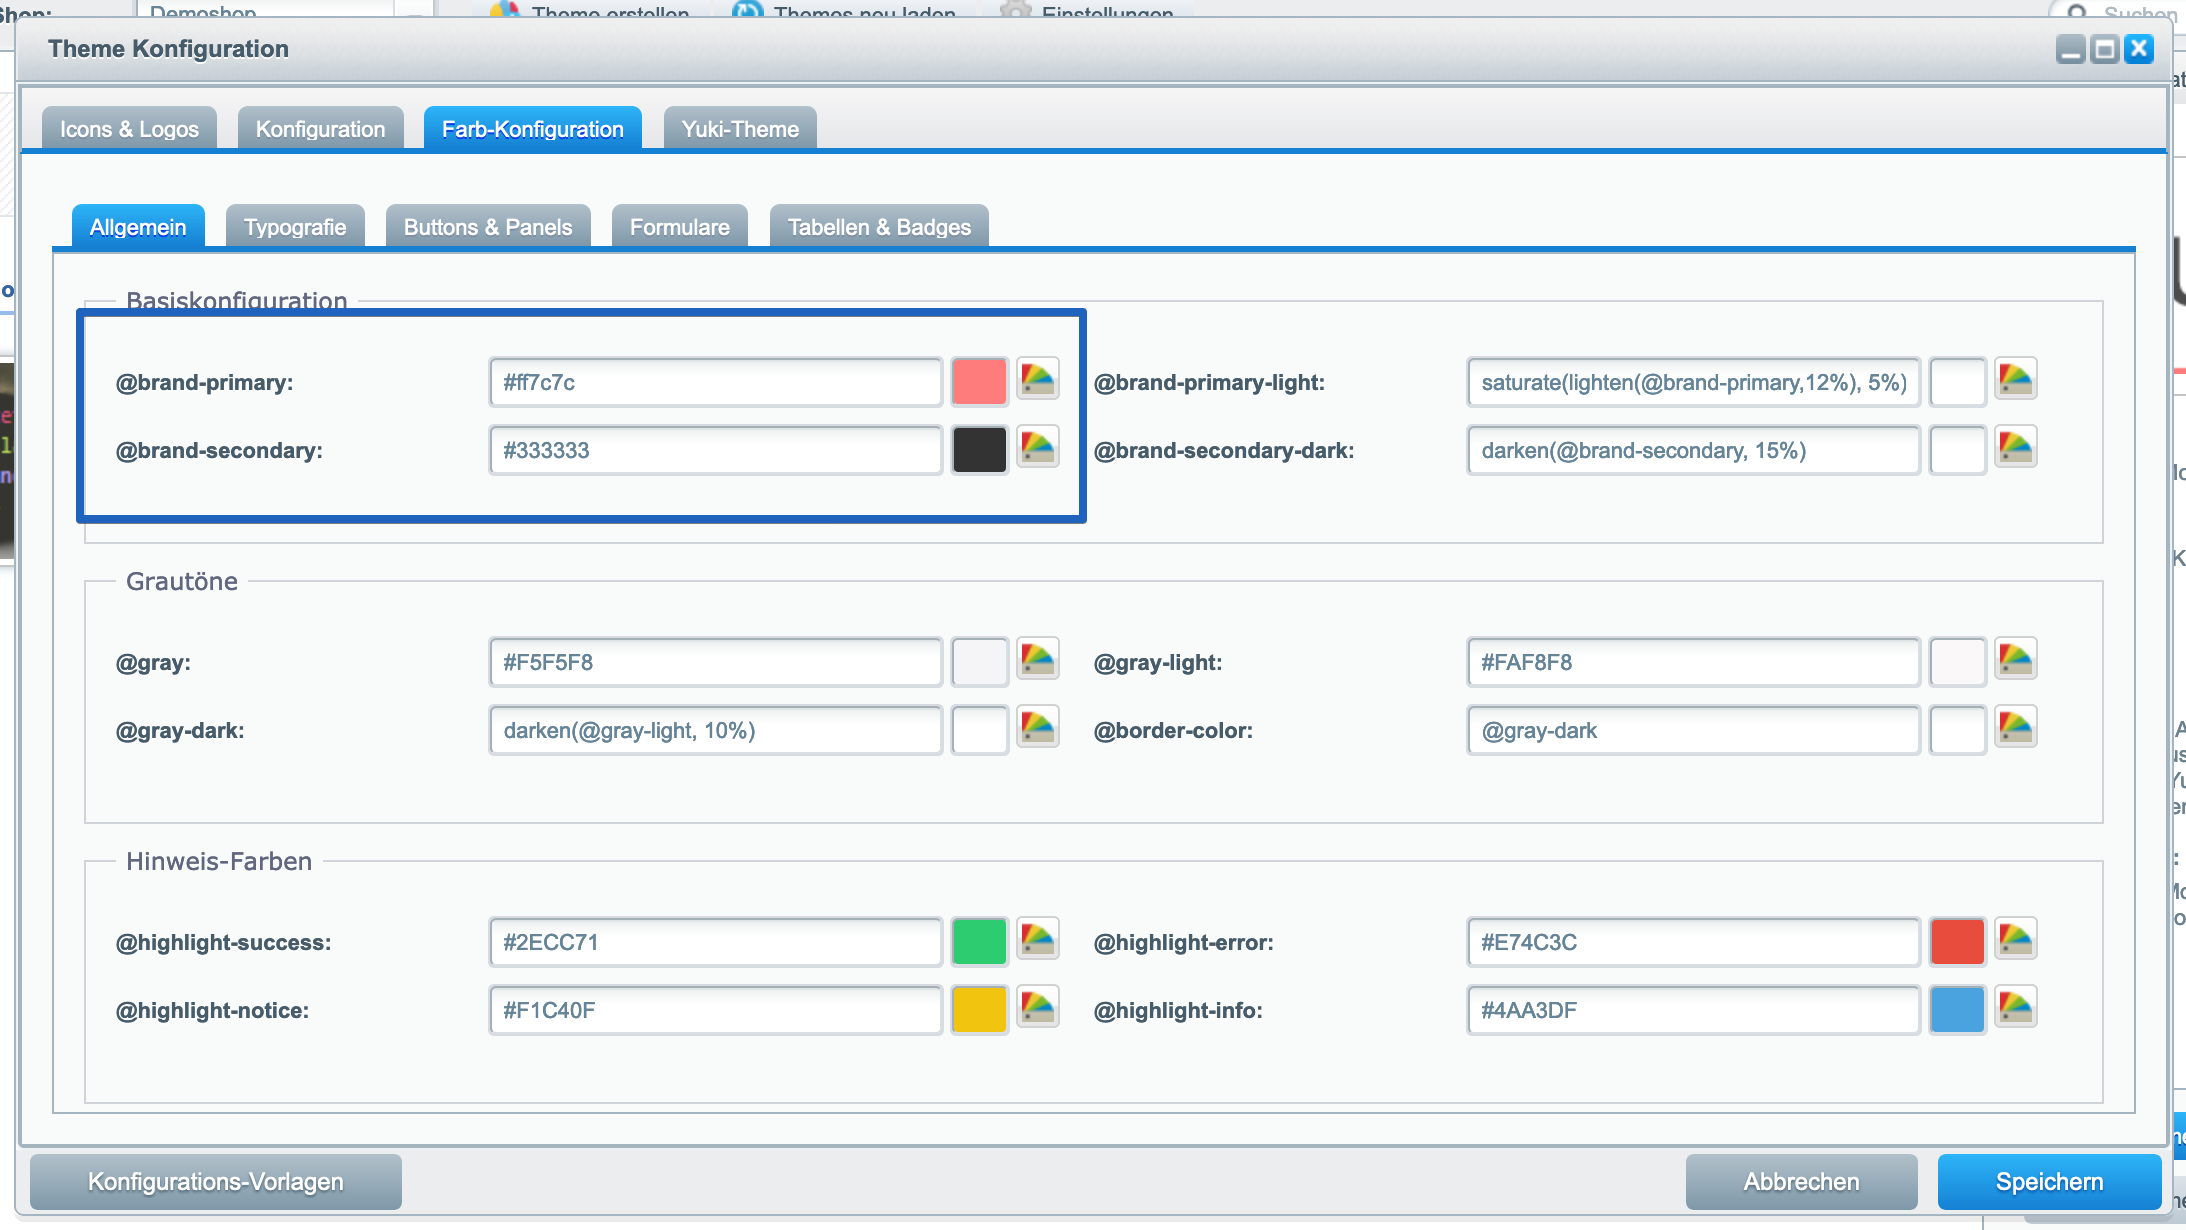Viewport: 2186px width, 1230px height.
Task: Click the Speichern button
Action: (x=2049, y=1182)
